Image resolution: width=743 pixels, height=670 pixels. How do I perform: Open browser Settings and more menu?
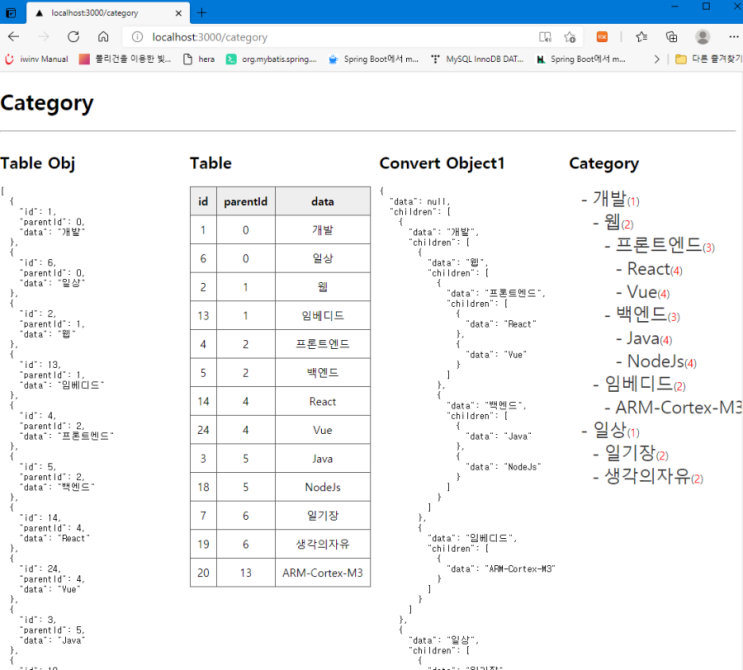(733, 37)
